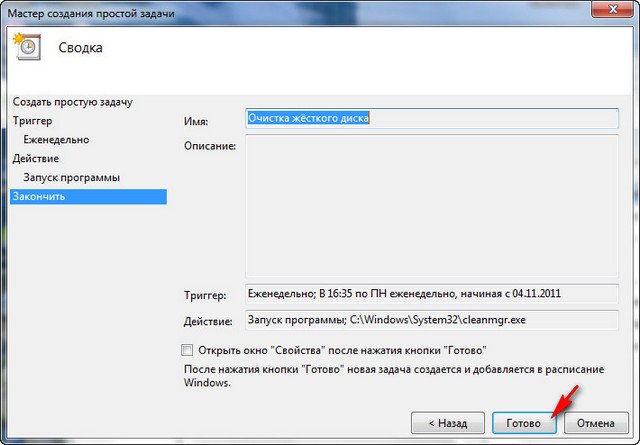Viewport: 640px width, 445px height.
Task: Click the Триггер: label beside the summary field
Action: [x=205, y=295]
